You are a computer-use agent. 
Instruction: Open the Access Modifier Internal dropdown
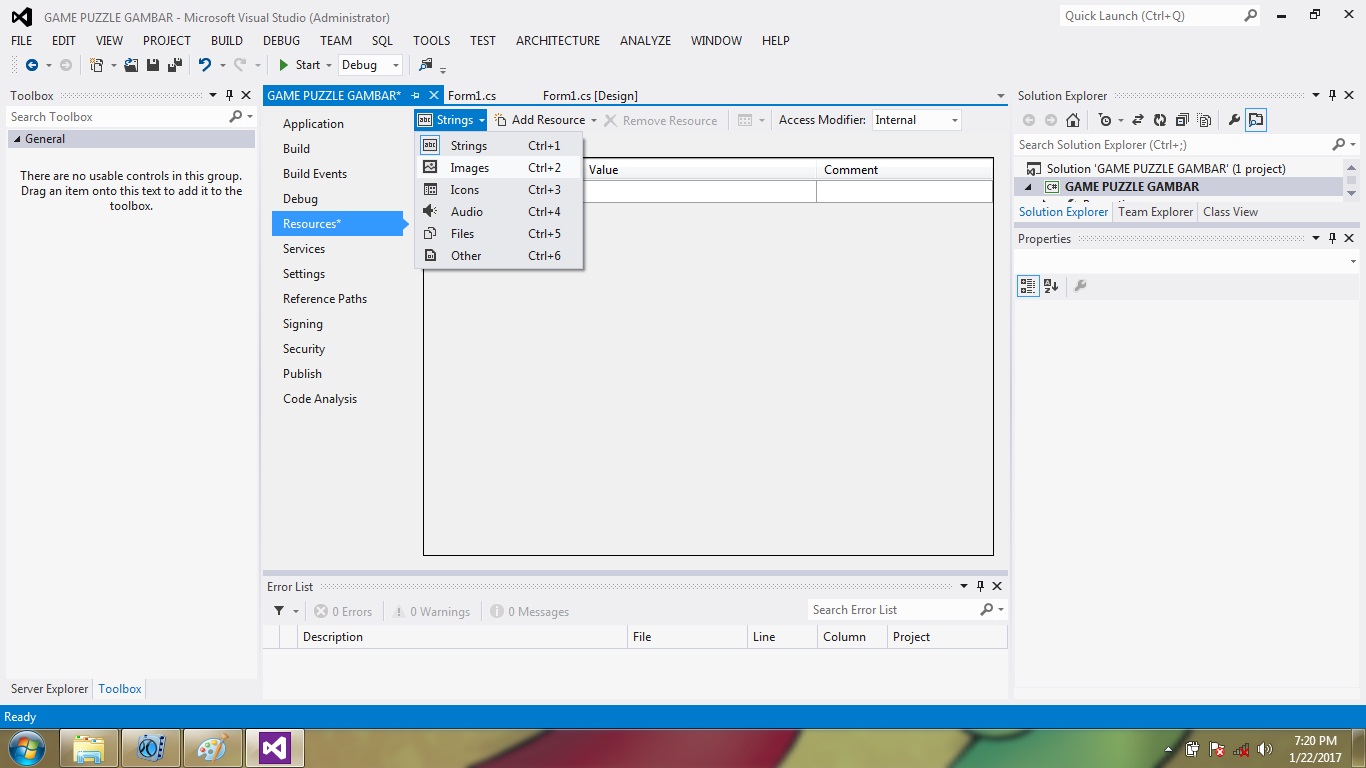954,120
